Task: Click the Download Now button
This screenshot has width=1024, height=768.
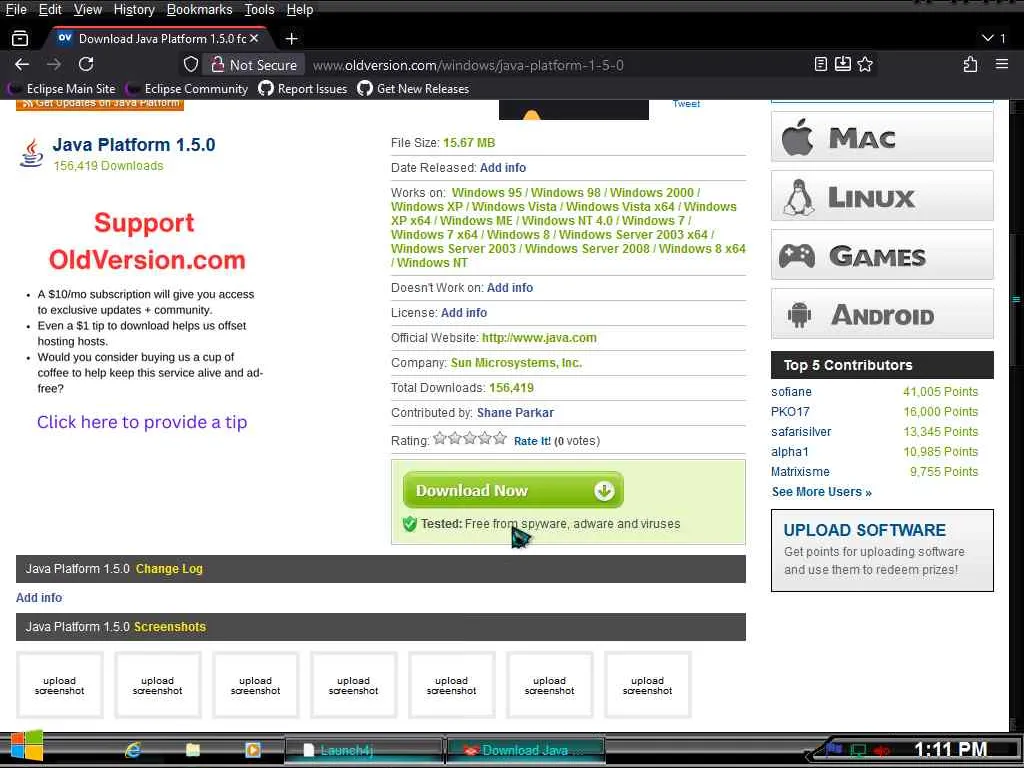Action: tap(513, 490)
